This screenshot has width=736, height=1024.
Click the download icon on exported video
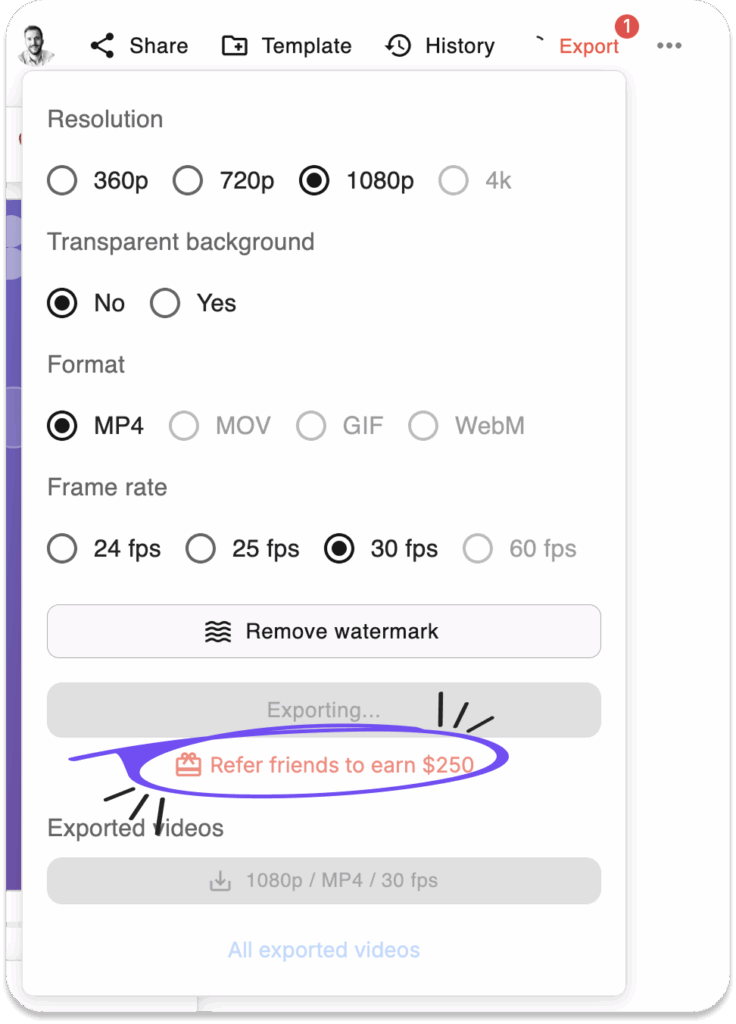click(x=219, y=881)
